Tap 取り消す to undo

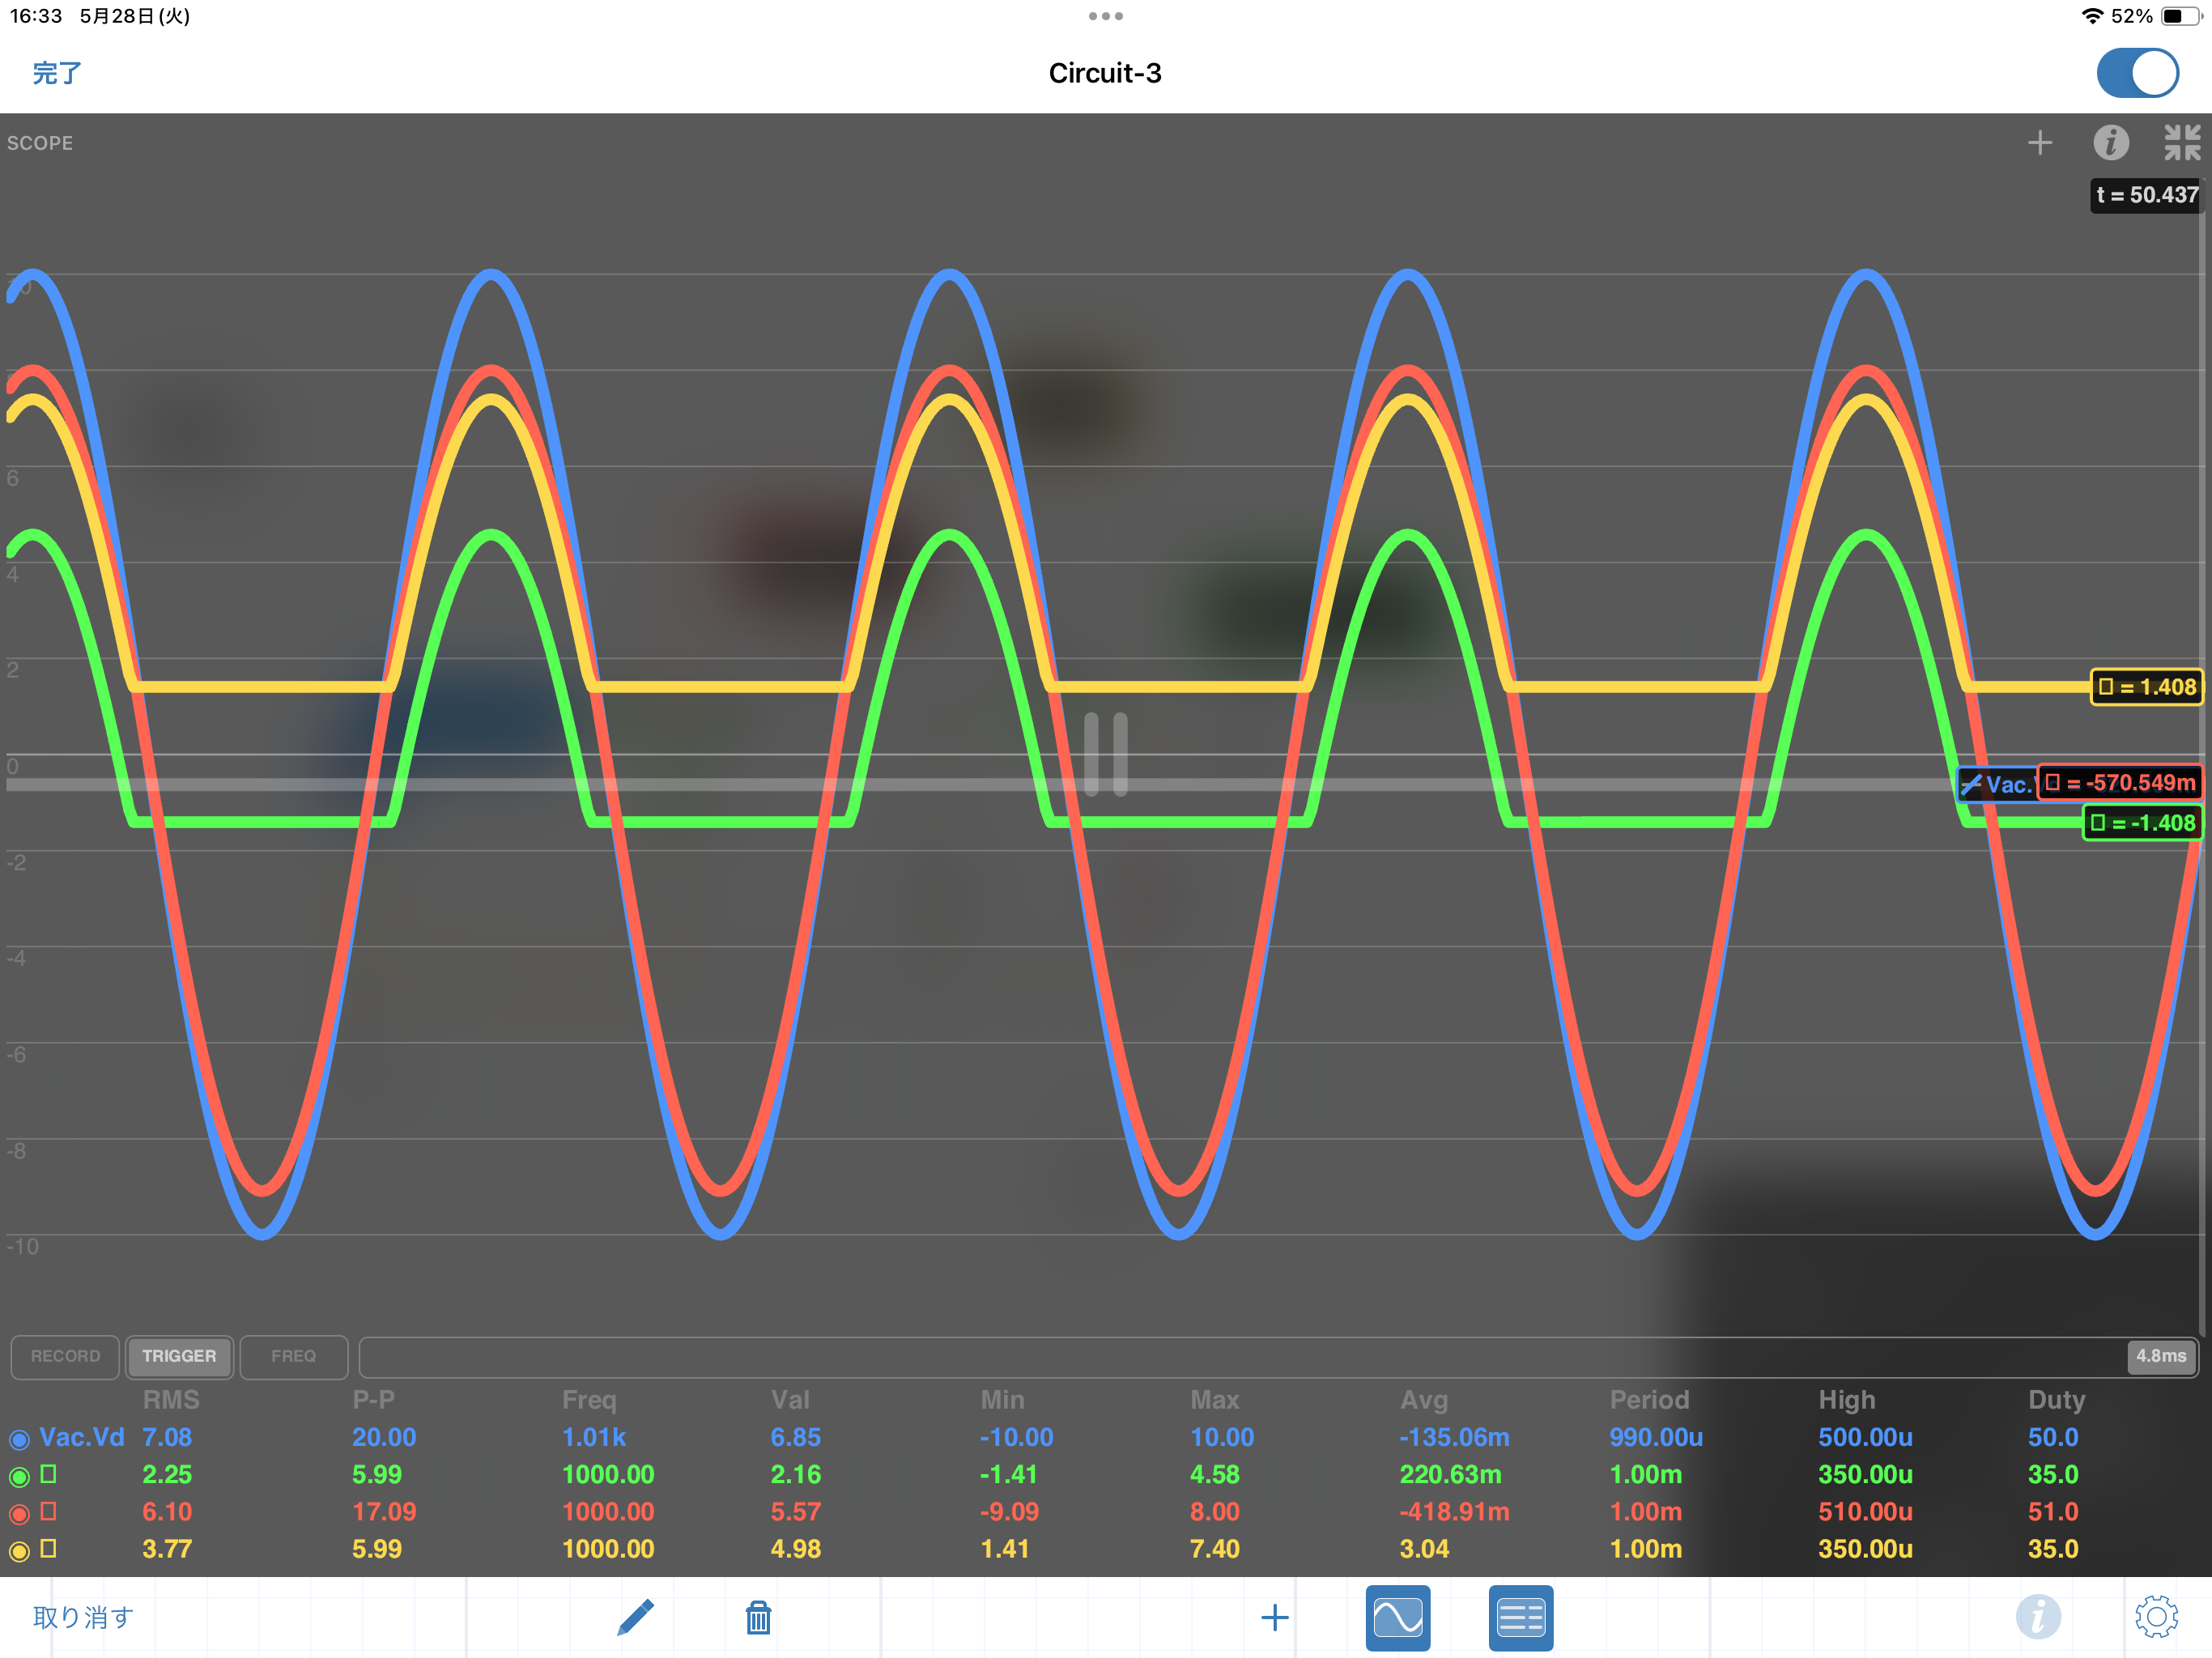[x=80, y=1617]
